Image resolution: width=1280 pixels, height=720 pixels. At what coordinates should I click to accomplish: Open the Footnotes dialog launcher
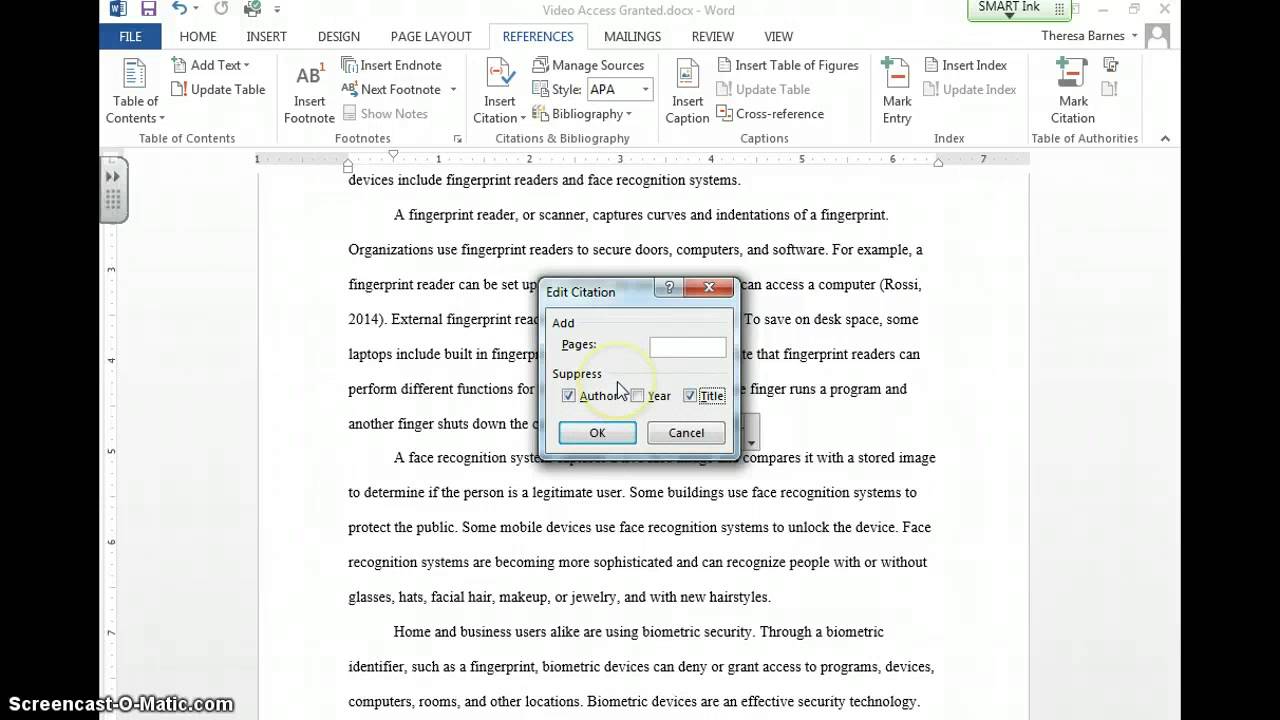(x=458, y=139)
